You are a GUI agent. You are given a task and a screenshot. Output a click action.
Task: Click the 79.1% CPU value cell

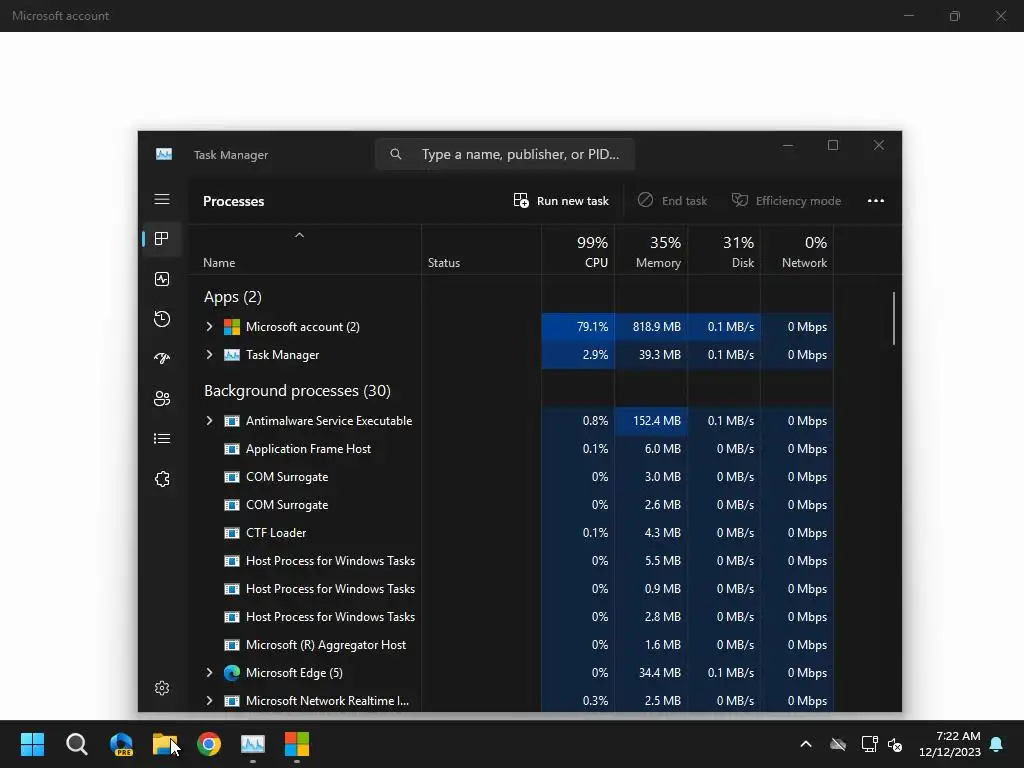point(578,327)
